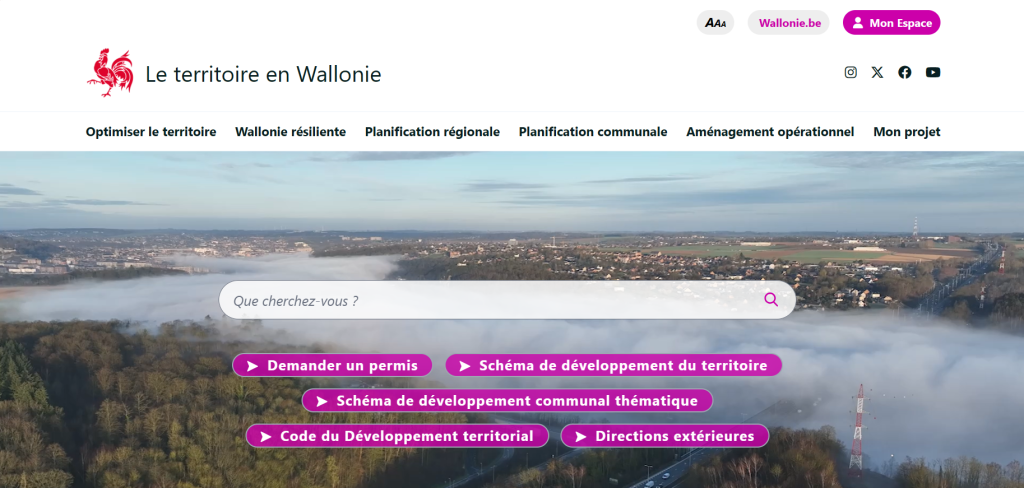Click the Instagram icon in header

click(x=851, y=72)
